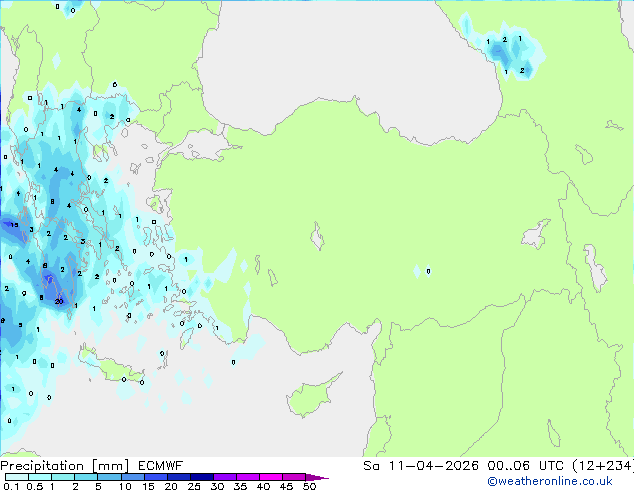Click the legend label '35'
Screen dimensions: 634x490
click(x=240, y=486)
